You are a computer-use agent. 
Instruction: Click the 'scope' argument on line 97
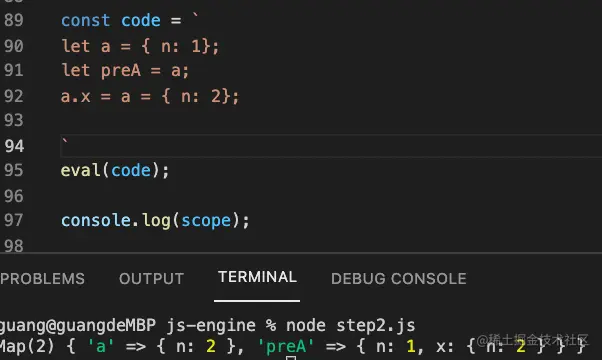[206, 221]
